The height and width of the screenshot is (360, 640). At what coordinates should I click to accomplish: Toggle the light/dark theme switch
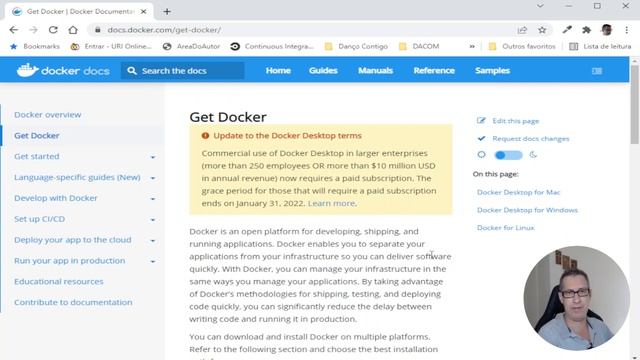(508, 155)
